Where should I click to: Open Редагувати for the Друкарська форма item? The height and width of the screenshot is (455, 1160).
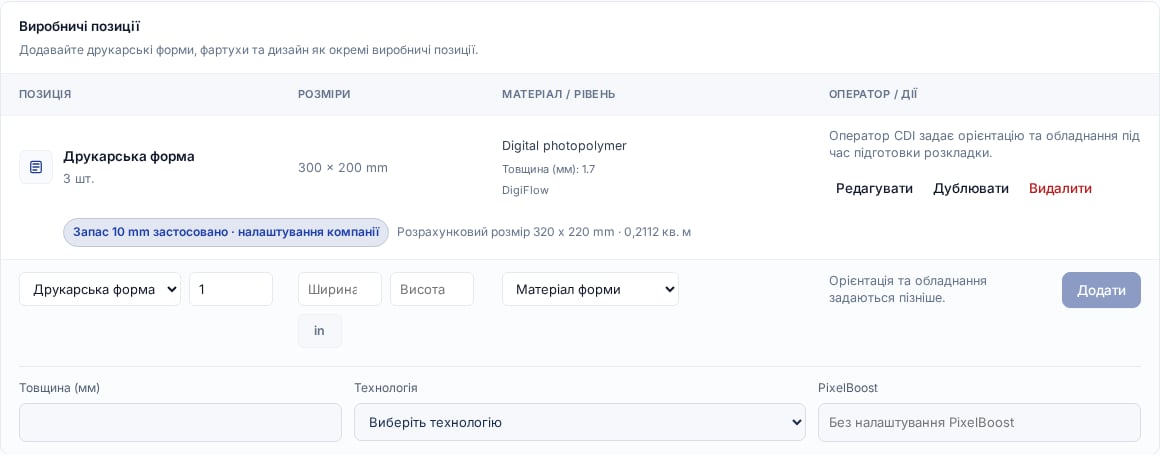coord(874,189)
